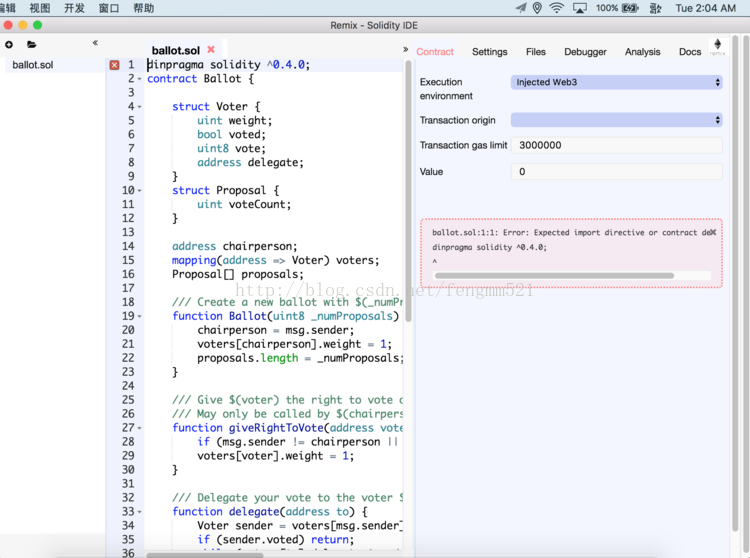This screenshot has height=558, width=750.
Task: Fold giveRightToVote function at line 27
Action: (x=140, y=428)
